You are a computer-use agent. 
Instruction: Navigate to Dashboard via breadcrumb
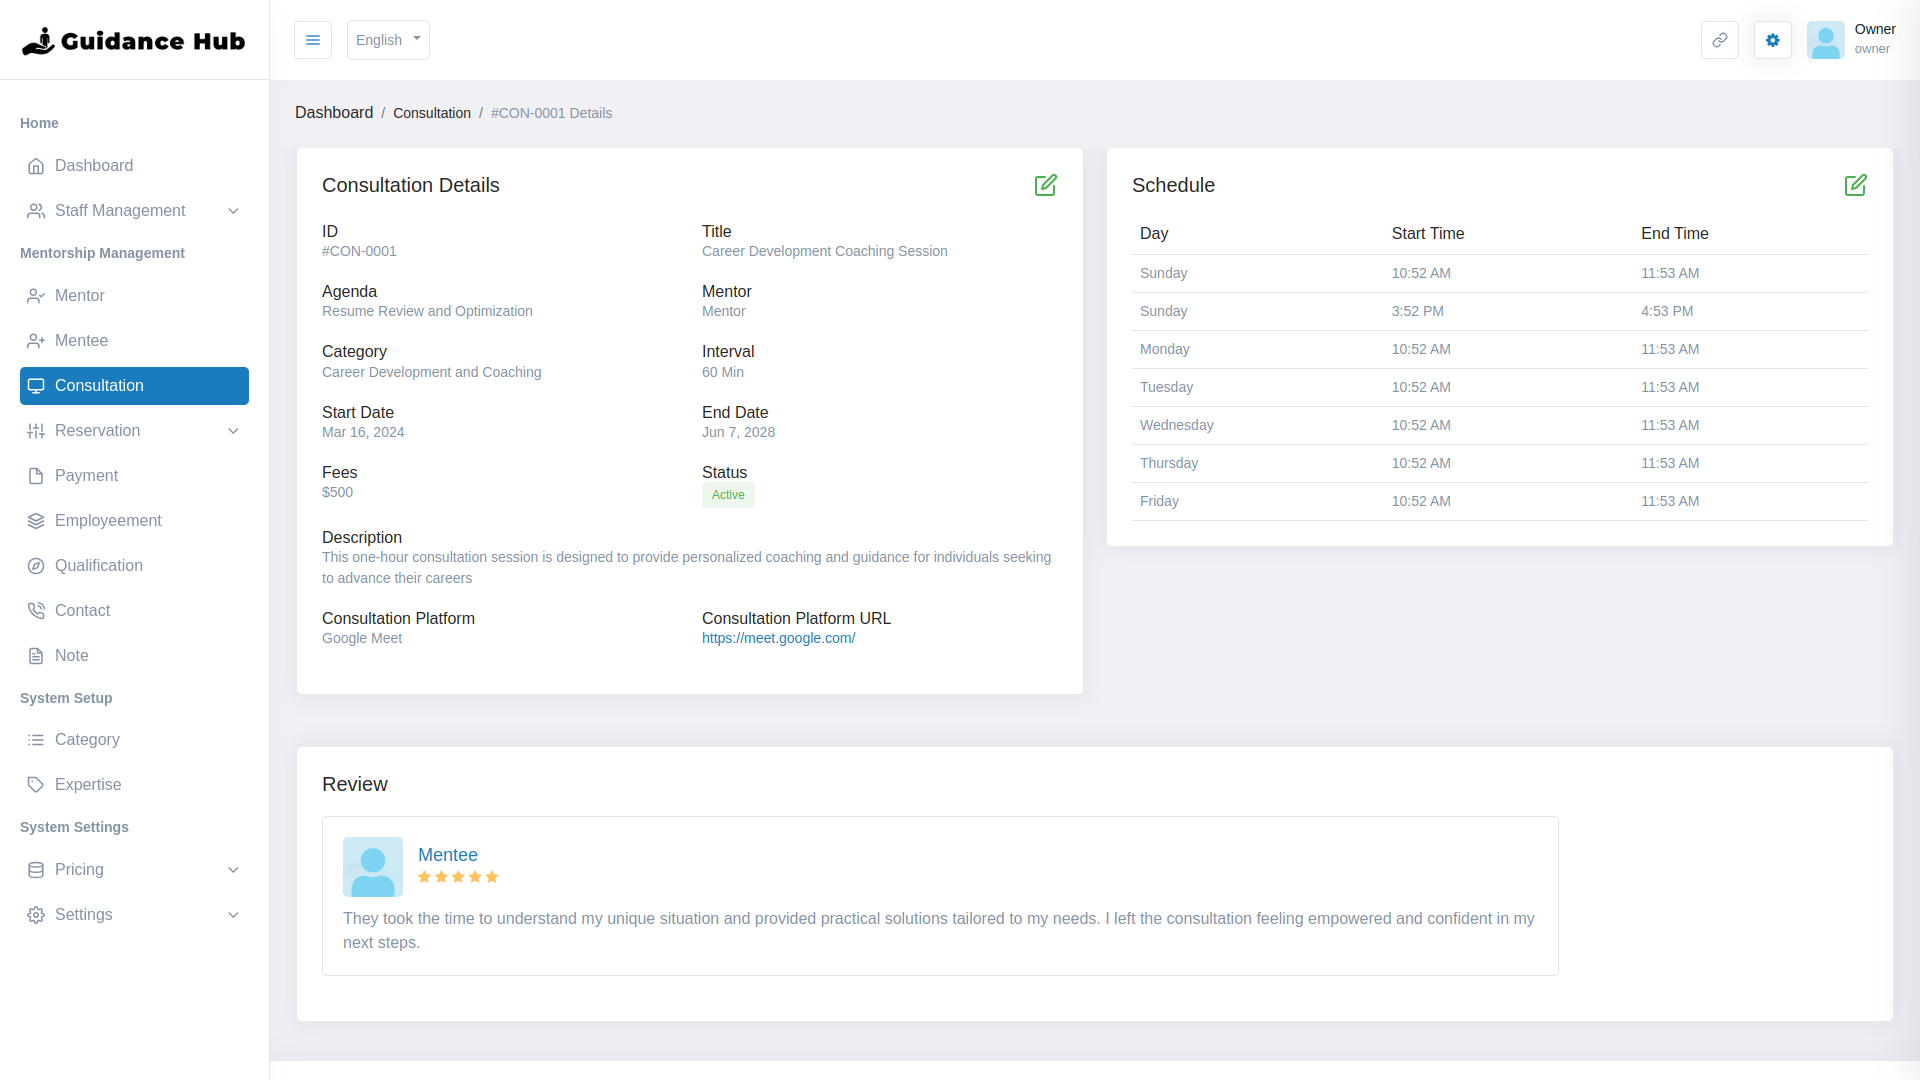[x=334, y=113]
